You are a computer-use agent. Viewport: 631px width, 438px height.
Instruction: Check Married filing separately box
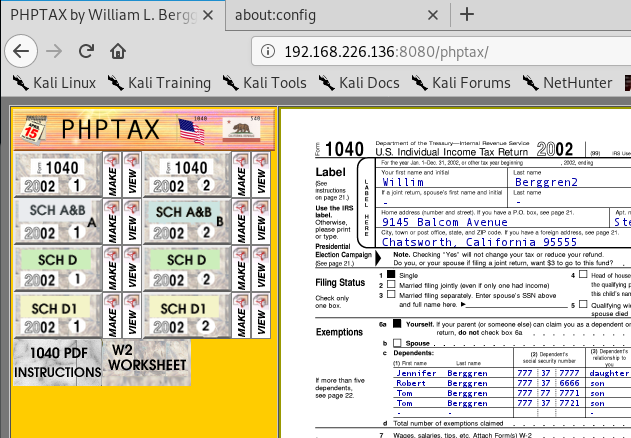click(391, 294)
